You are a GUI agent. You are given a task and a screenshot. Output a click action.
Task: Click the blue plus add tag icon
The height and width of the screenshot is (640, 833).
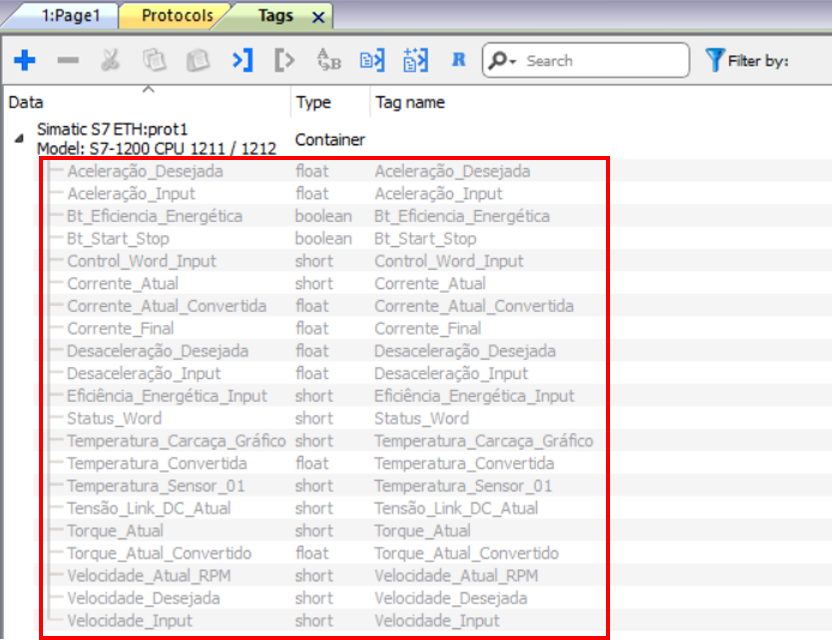[25, 61]
